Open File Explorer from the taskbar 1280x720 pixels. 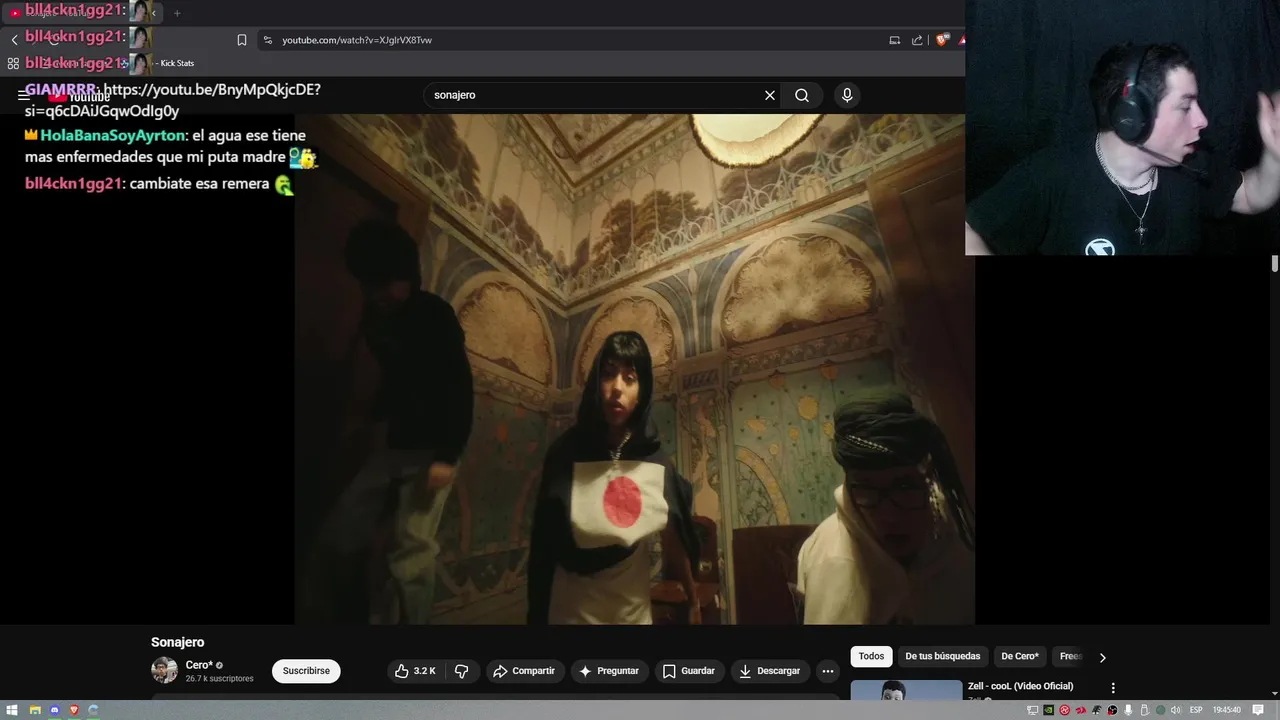click(35, 710)
